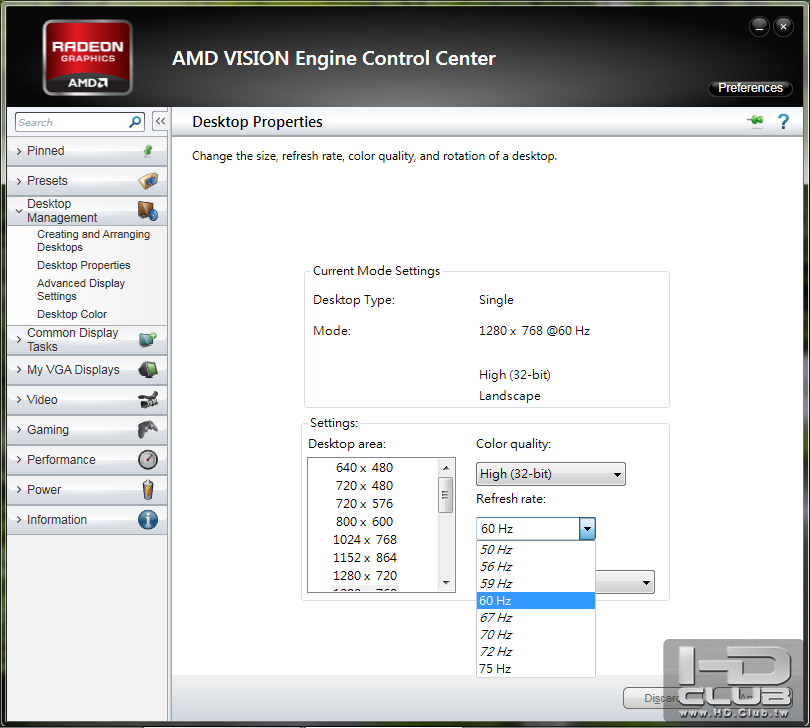This screenshot has width=810, height=728.
Task: Click the Gaming controller icon
Action: (x=148, y=429)
